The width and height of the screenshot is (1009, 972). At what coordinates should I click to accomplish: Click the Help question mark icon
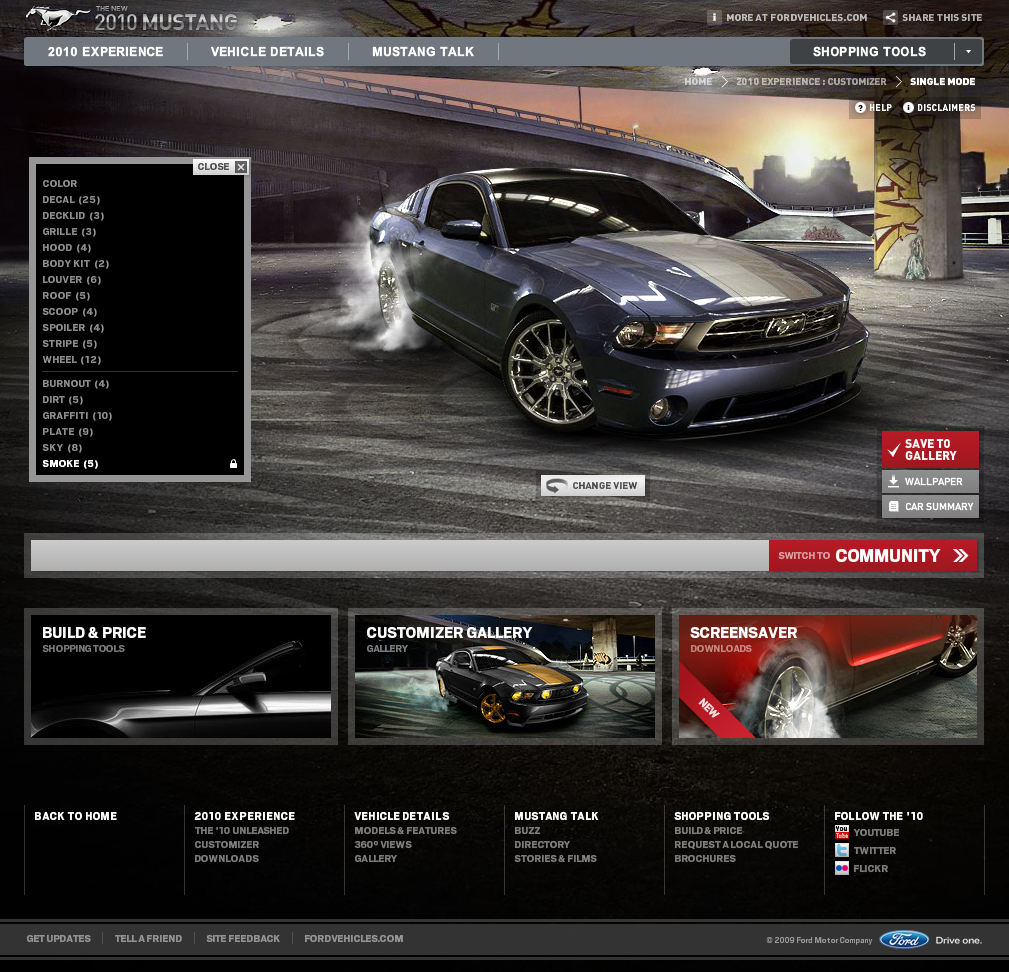point(860,107)
